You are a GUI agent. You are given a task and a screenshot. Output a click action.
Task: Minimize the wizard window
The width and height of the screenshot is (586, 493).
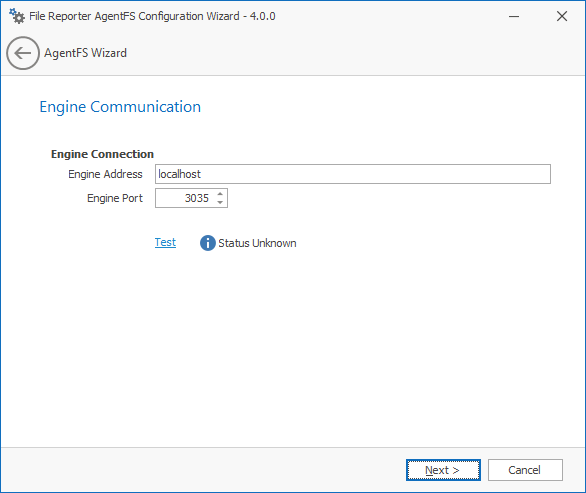pos(514,16)
